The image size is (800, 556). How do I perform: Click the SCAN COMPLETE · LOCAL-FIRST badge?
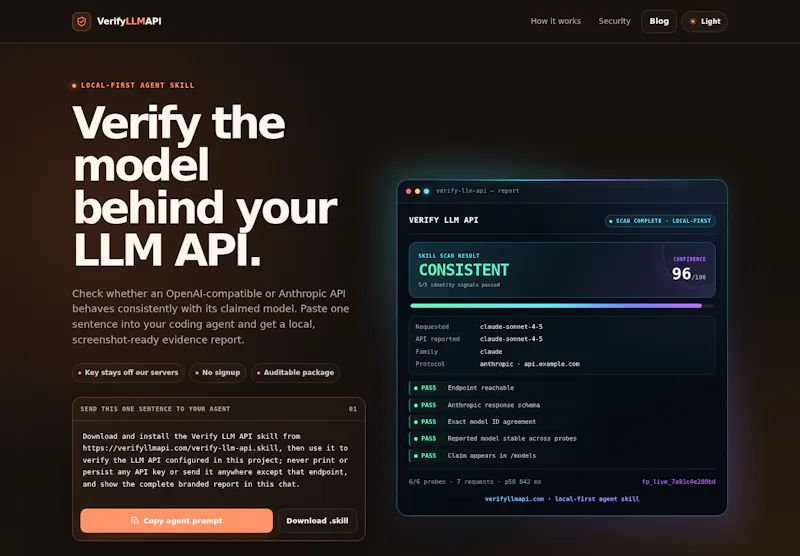660,221
